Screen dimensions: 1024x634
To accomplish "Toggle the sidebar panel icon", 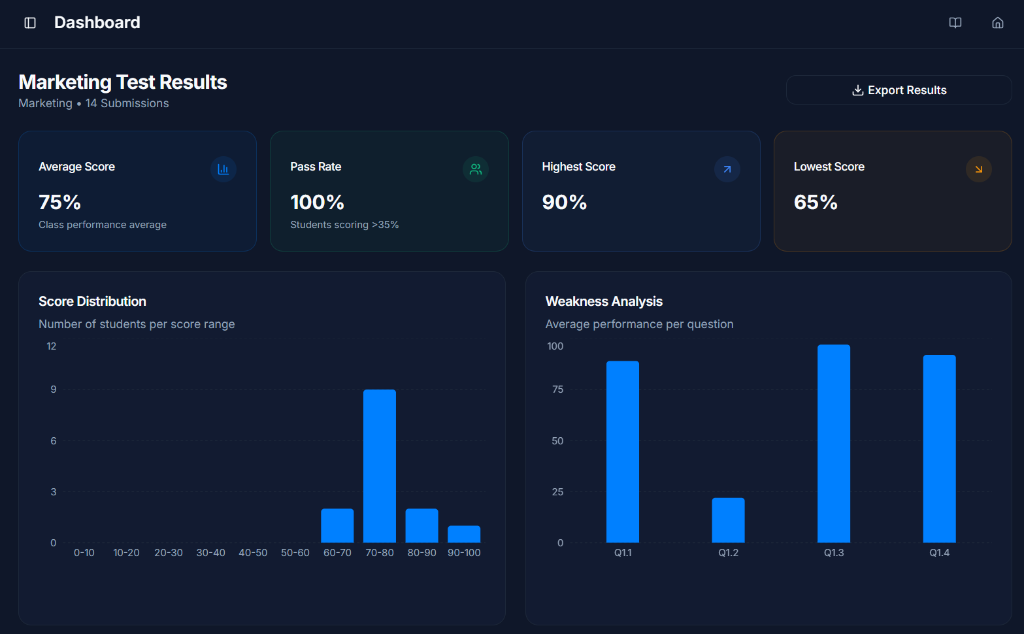I will (x=30, y=23).
